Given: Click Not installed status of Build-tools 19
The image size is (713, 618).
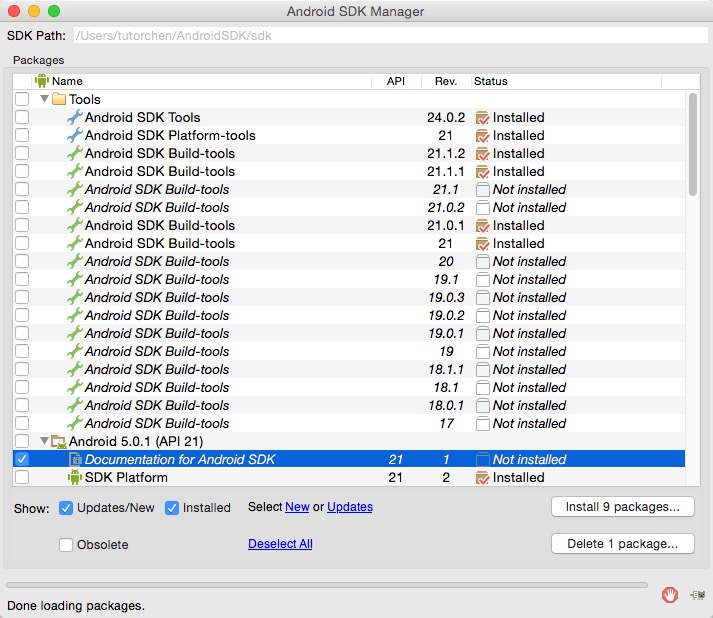Looking at the screenshot, I should [529, 352].
